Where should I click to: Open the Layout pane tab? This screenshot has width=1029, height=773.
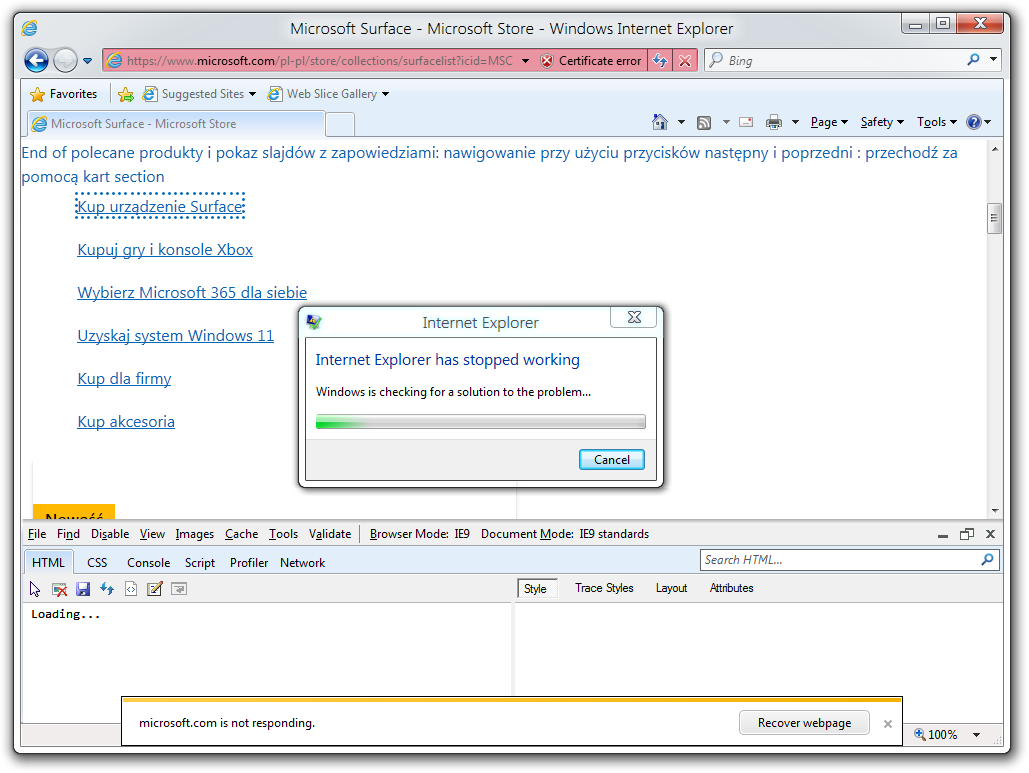(671, 589)
